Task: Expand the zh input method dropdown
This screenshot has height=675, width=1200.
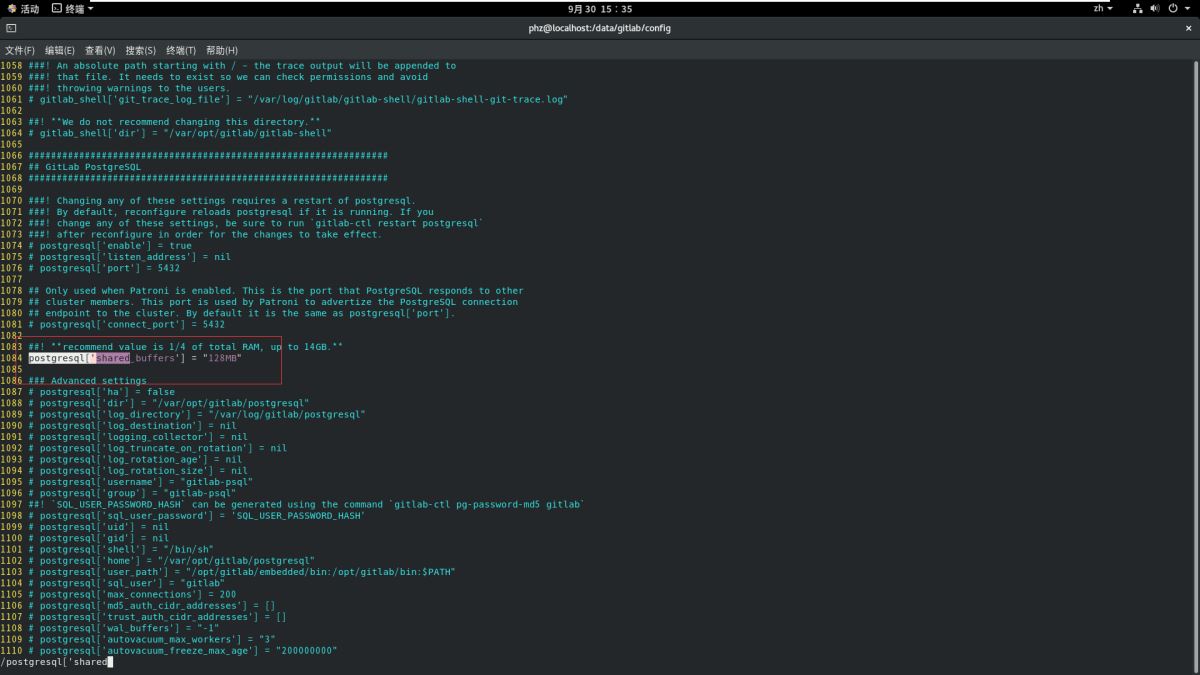Action: pos(1102,9)
